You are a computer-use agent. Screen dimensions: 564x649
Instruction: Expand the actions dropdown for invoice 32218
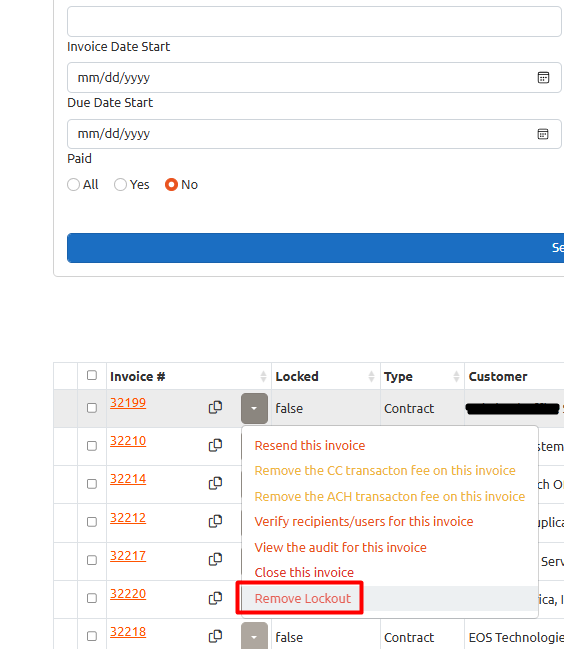[x=254, y=637]
